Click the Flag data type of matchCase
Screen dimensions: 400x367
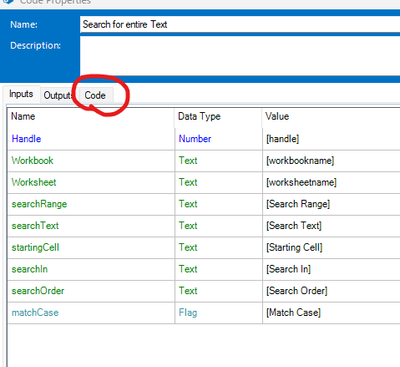click(188, 313)
